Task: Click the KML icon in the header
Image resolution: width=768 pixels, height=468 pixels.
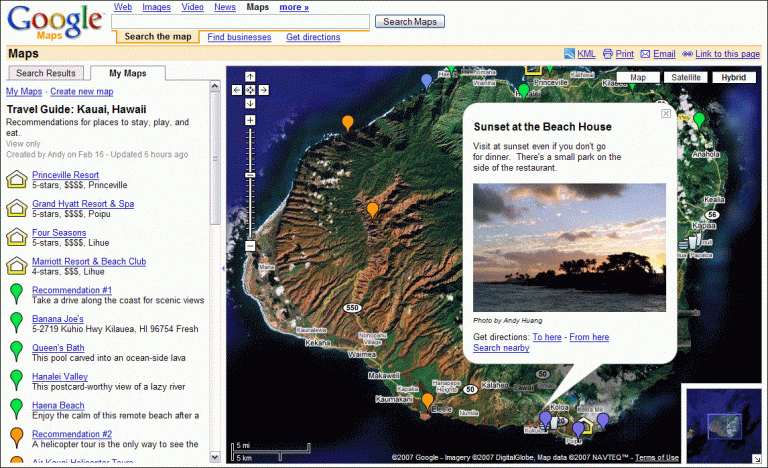Action: (569, 54)
